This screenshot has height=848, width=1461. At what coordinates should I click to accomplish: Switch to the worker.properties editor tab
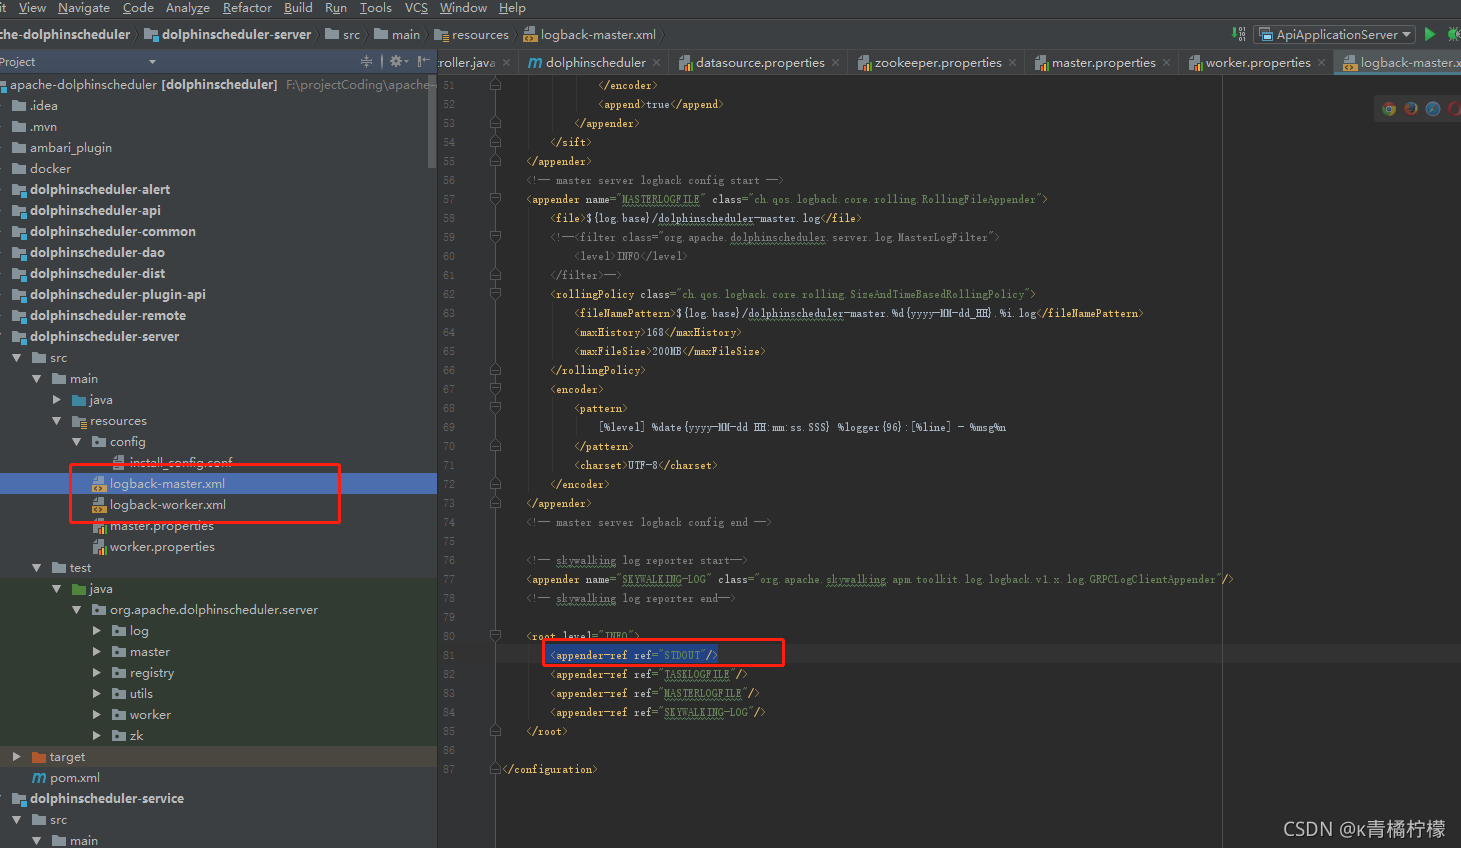coord(1258,62)
